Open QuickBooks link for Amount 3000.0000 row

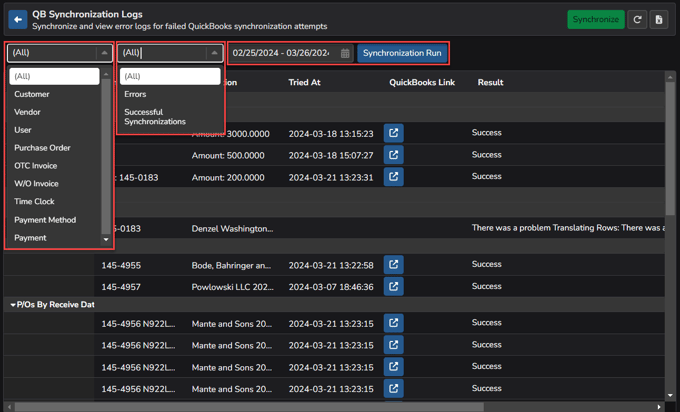pos(393,133)
